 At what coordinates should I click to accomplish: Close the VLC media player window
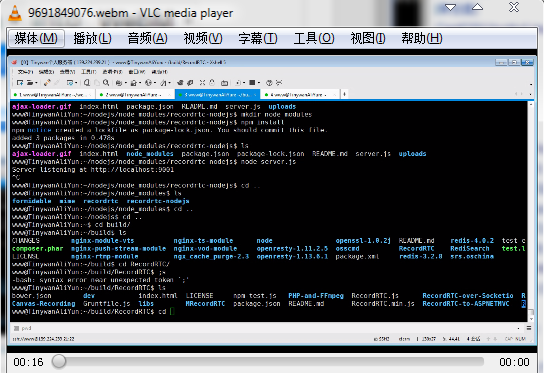[x=514, y=7]
